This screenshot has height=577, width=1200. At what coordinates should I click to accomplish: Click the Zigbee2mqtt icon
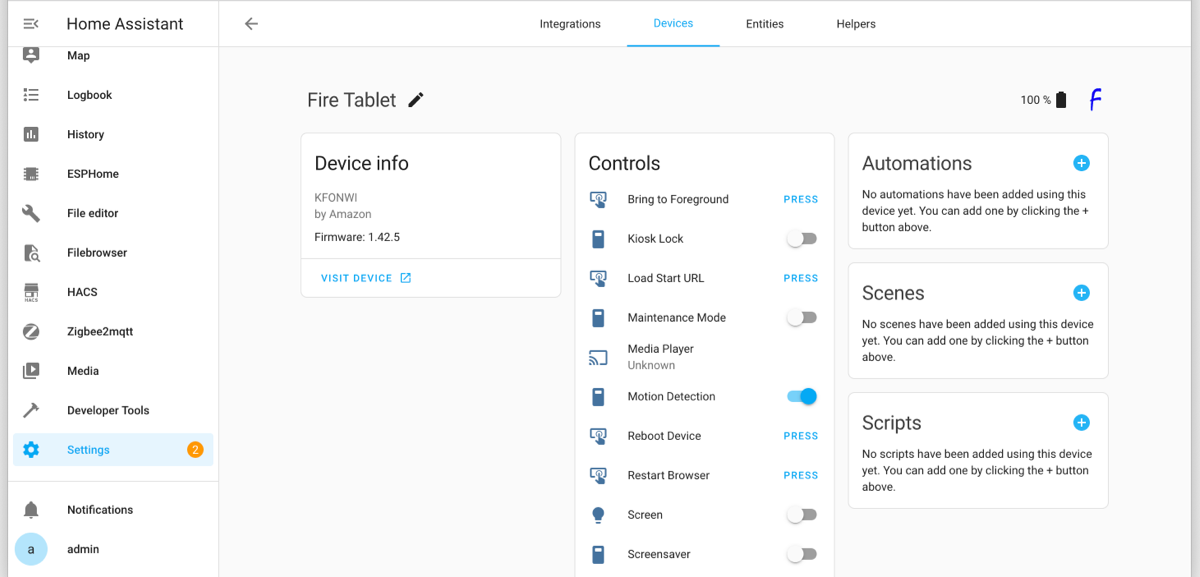pos(31,331)
